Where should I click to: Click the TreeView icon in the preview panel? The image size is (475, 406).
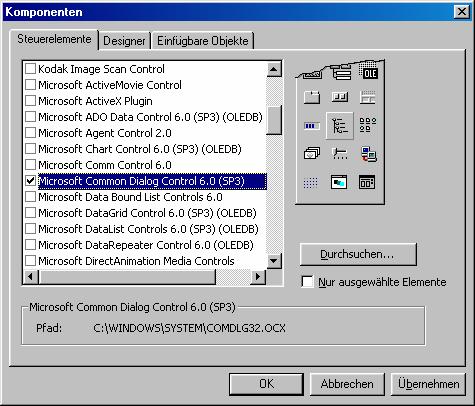tap(340, 126)
